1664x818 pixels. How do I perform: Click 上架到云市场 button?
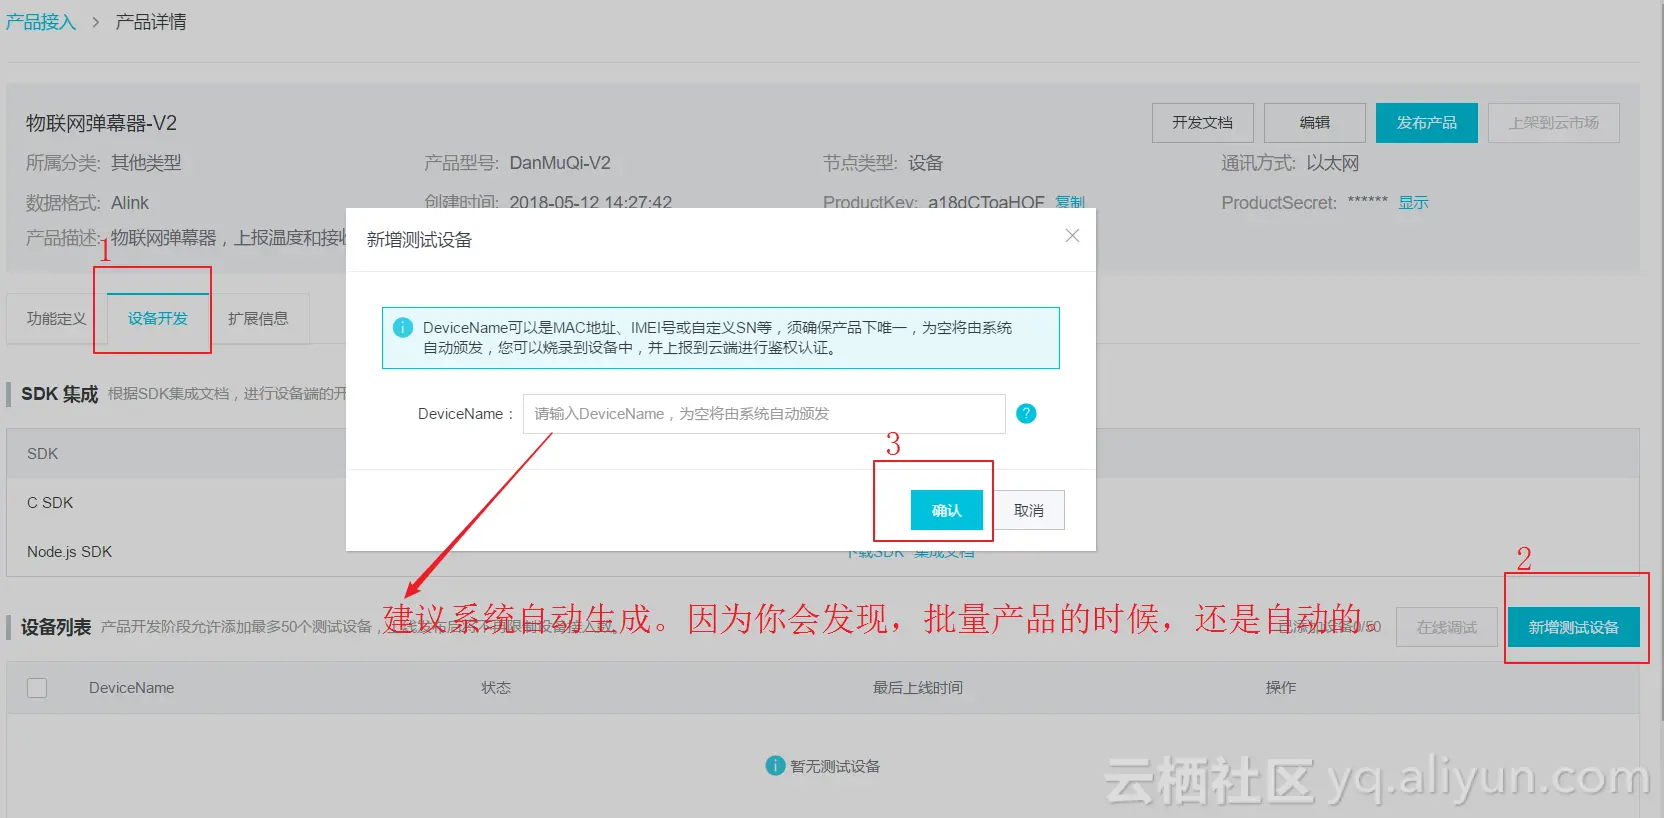coord(1553,123)
